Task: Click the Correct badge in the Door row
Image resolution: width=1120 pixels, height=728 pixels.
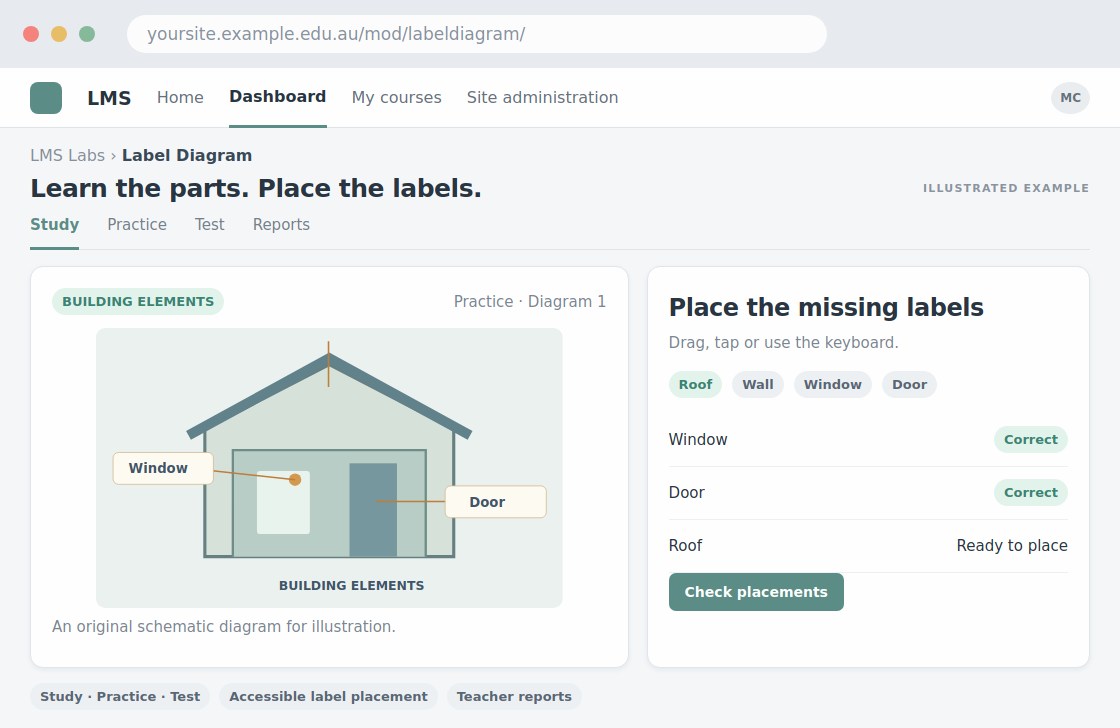Action: point(1031,492)
